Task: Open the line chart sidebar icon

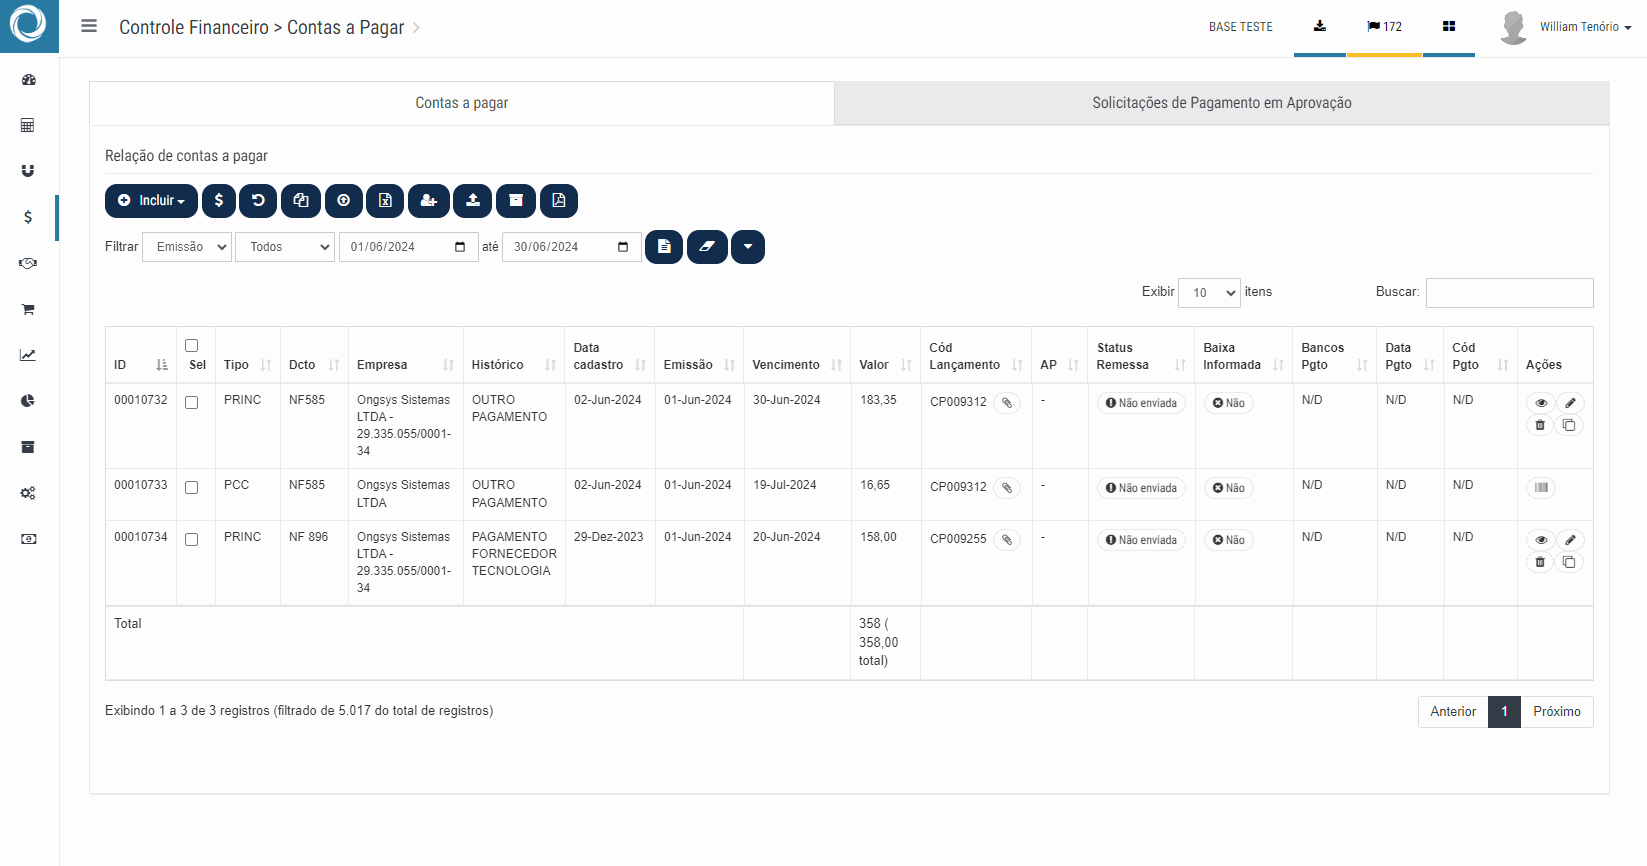Action: point(28,355)
